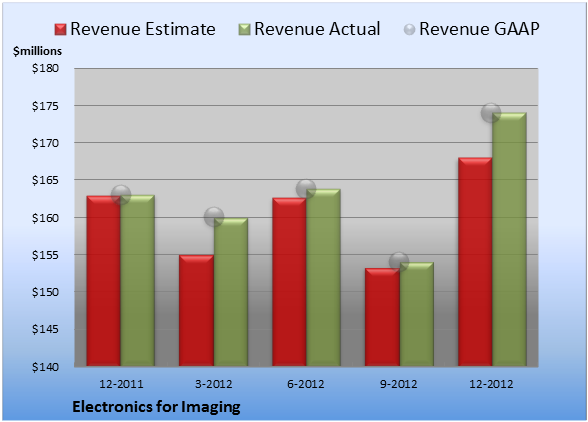Select the 'Revenue GAAP' legend label
The height and width of the screenshot is (422, 588).
pos(480,29)
